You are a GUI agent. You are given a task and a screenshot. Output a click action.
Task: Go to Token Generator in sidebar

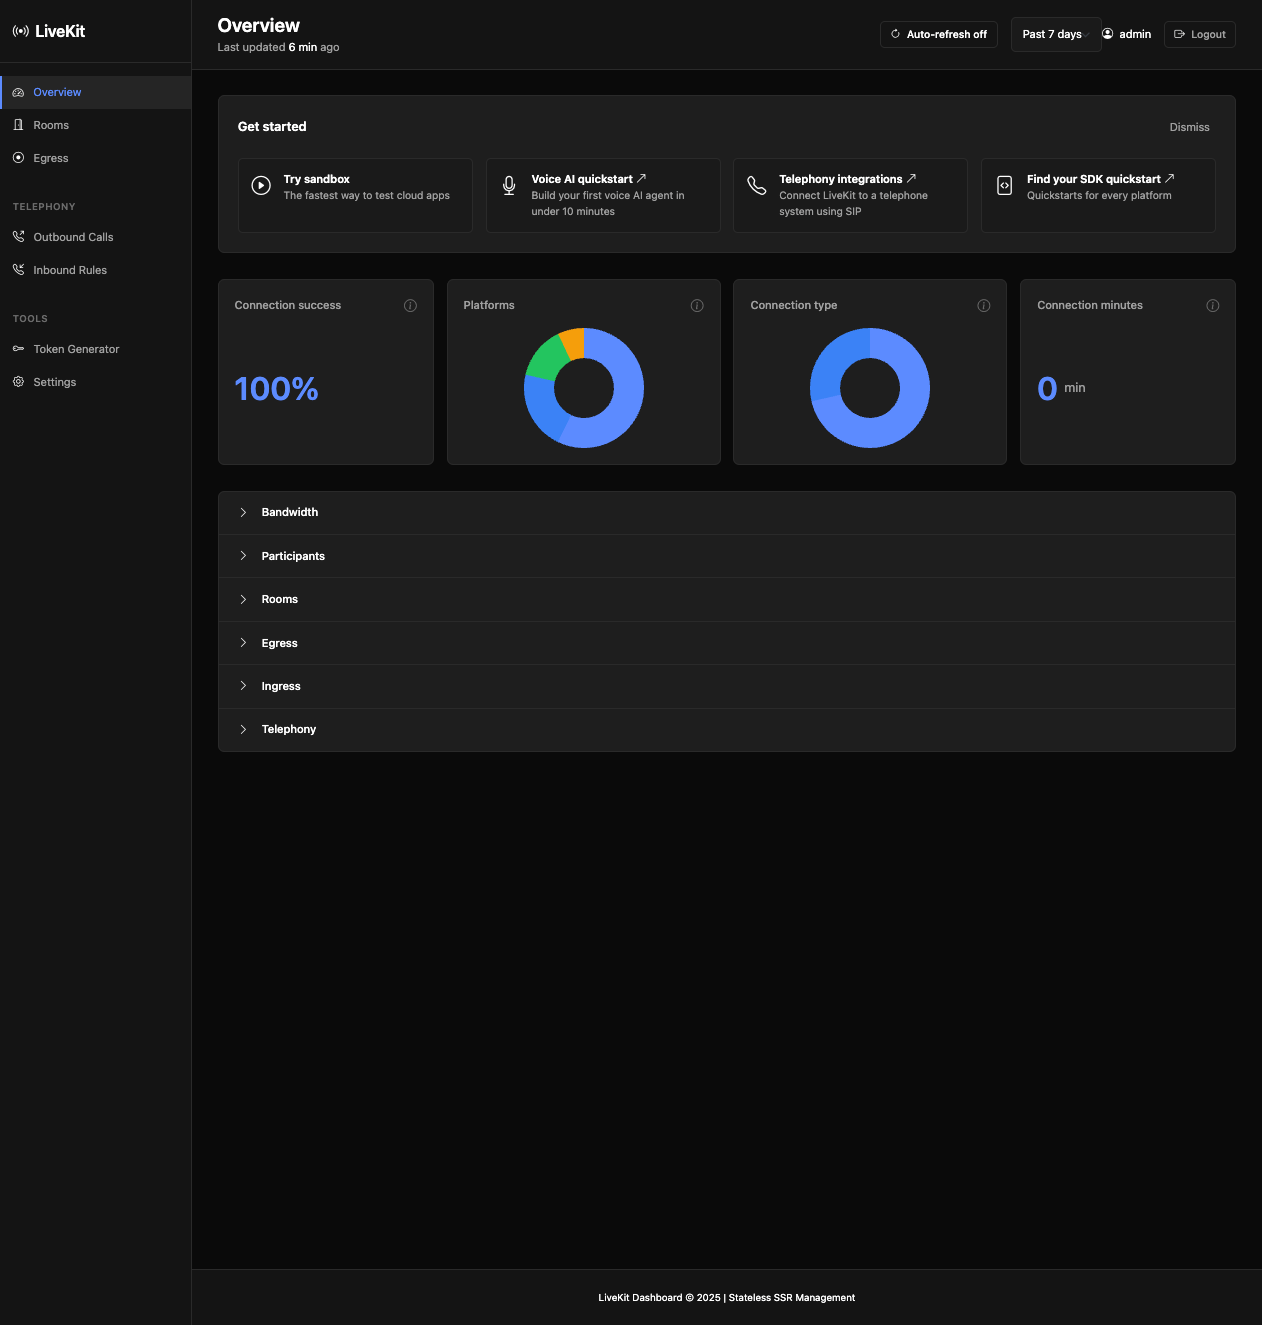click(76, 349)
